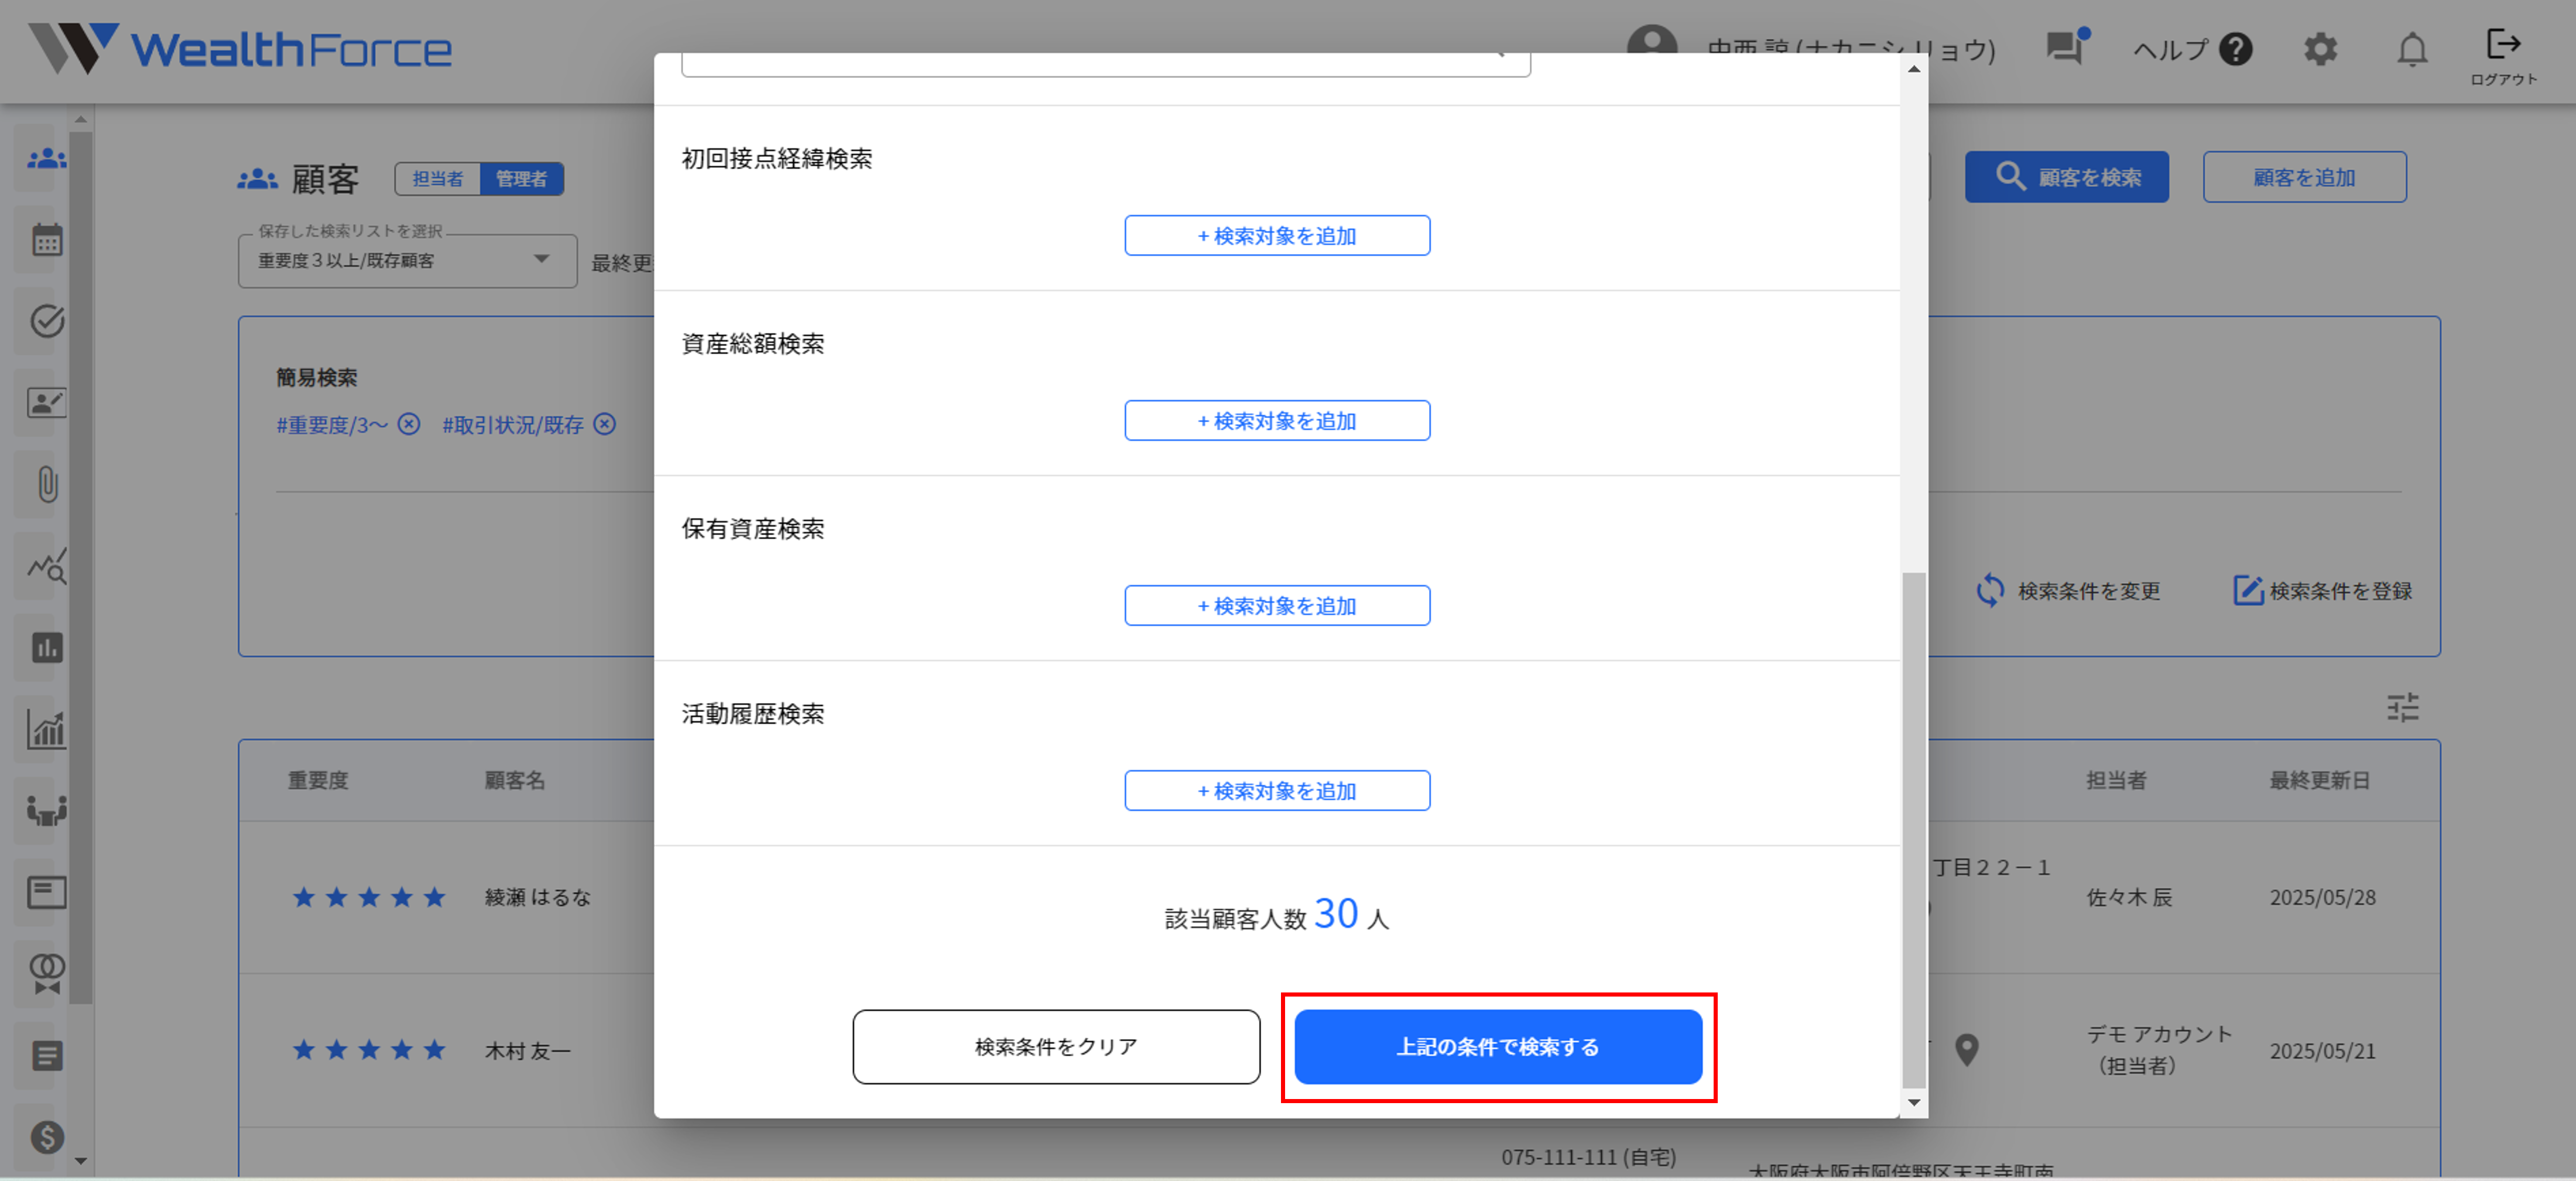Open the contact card icon in sidebar
This screenshot has width=2576, height=1181.
tap(46, 403)
